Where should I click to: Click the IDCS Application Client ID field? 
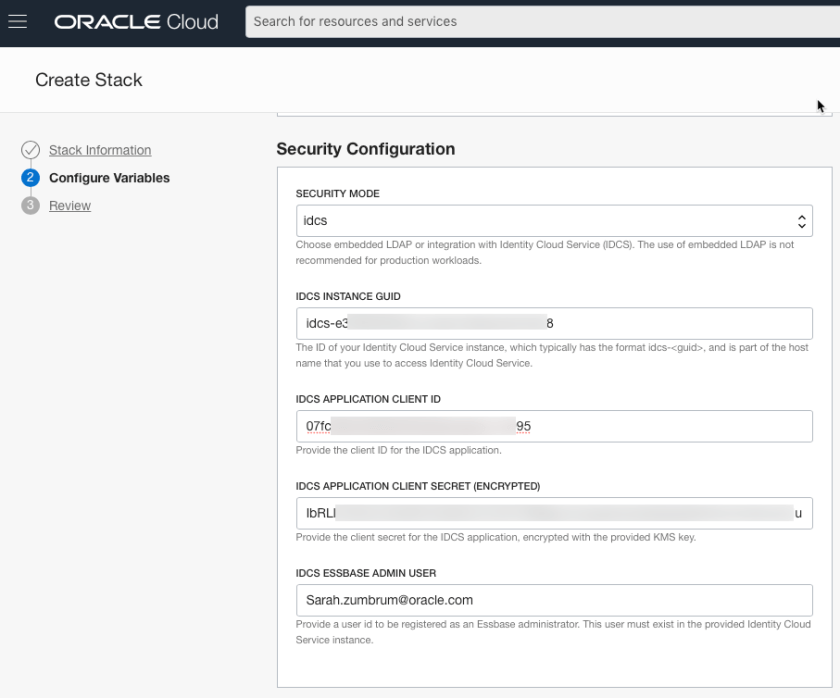553,426
